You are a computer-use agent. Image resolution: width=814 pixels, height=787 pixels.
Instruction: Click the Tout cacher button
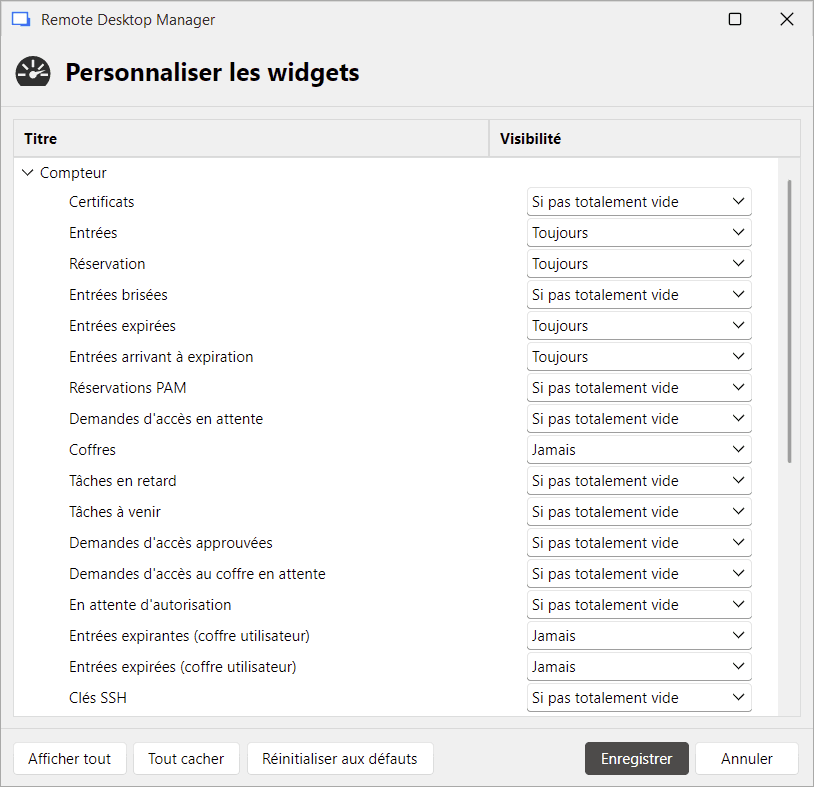click(186, 758)
